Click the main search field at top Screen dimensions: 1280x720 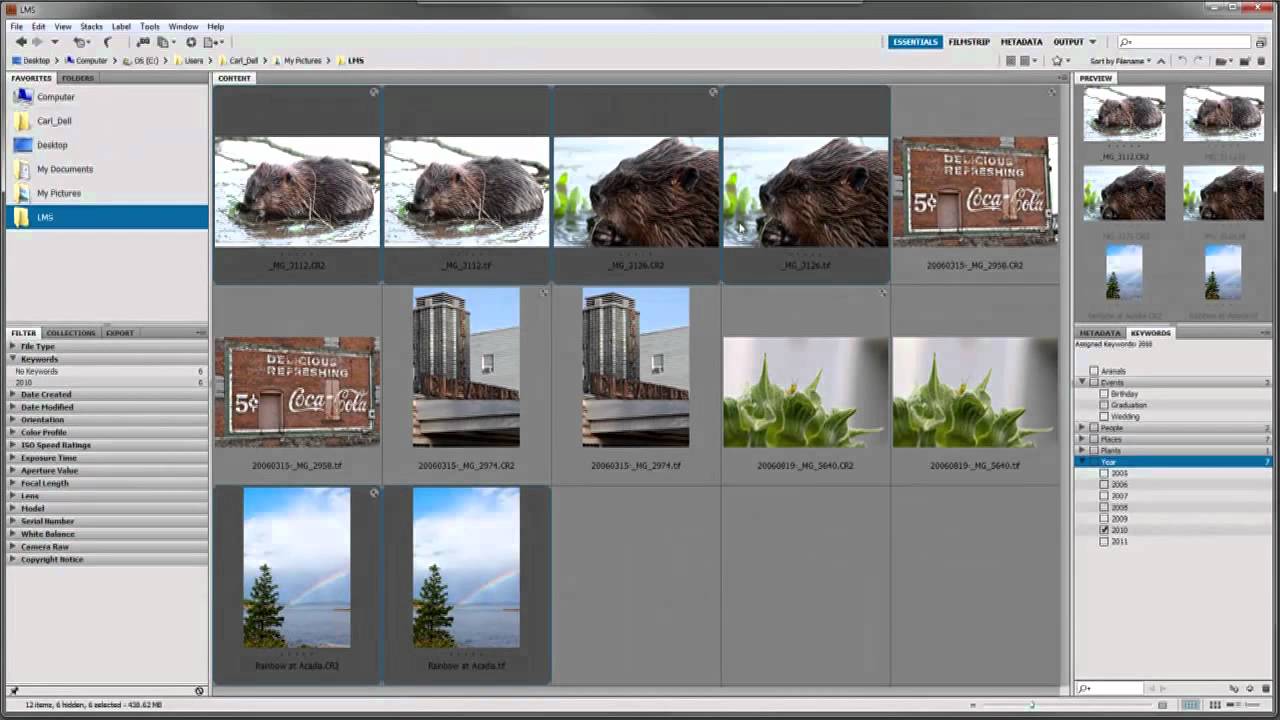(1185, 42)
